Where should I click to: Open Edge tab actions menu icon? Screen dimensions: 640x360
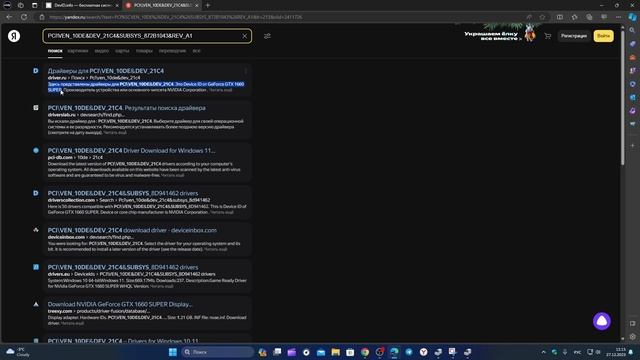[34, 5]
